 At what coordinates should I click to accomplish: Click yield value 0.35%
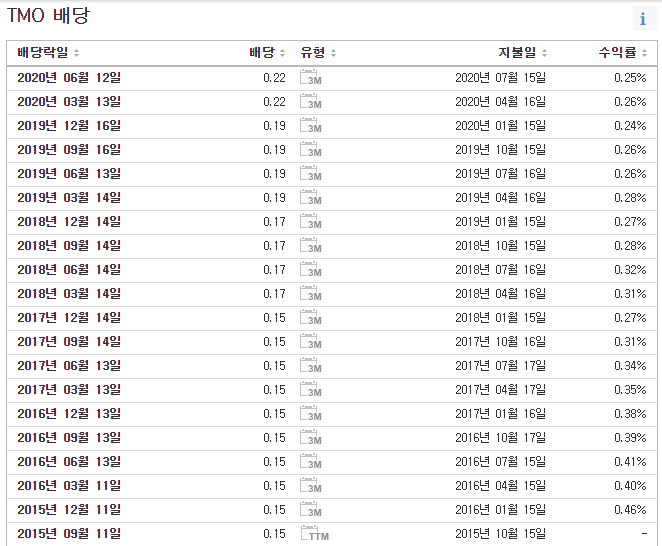click(x=630, y=391)
